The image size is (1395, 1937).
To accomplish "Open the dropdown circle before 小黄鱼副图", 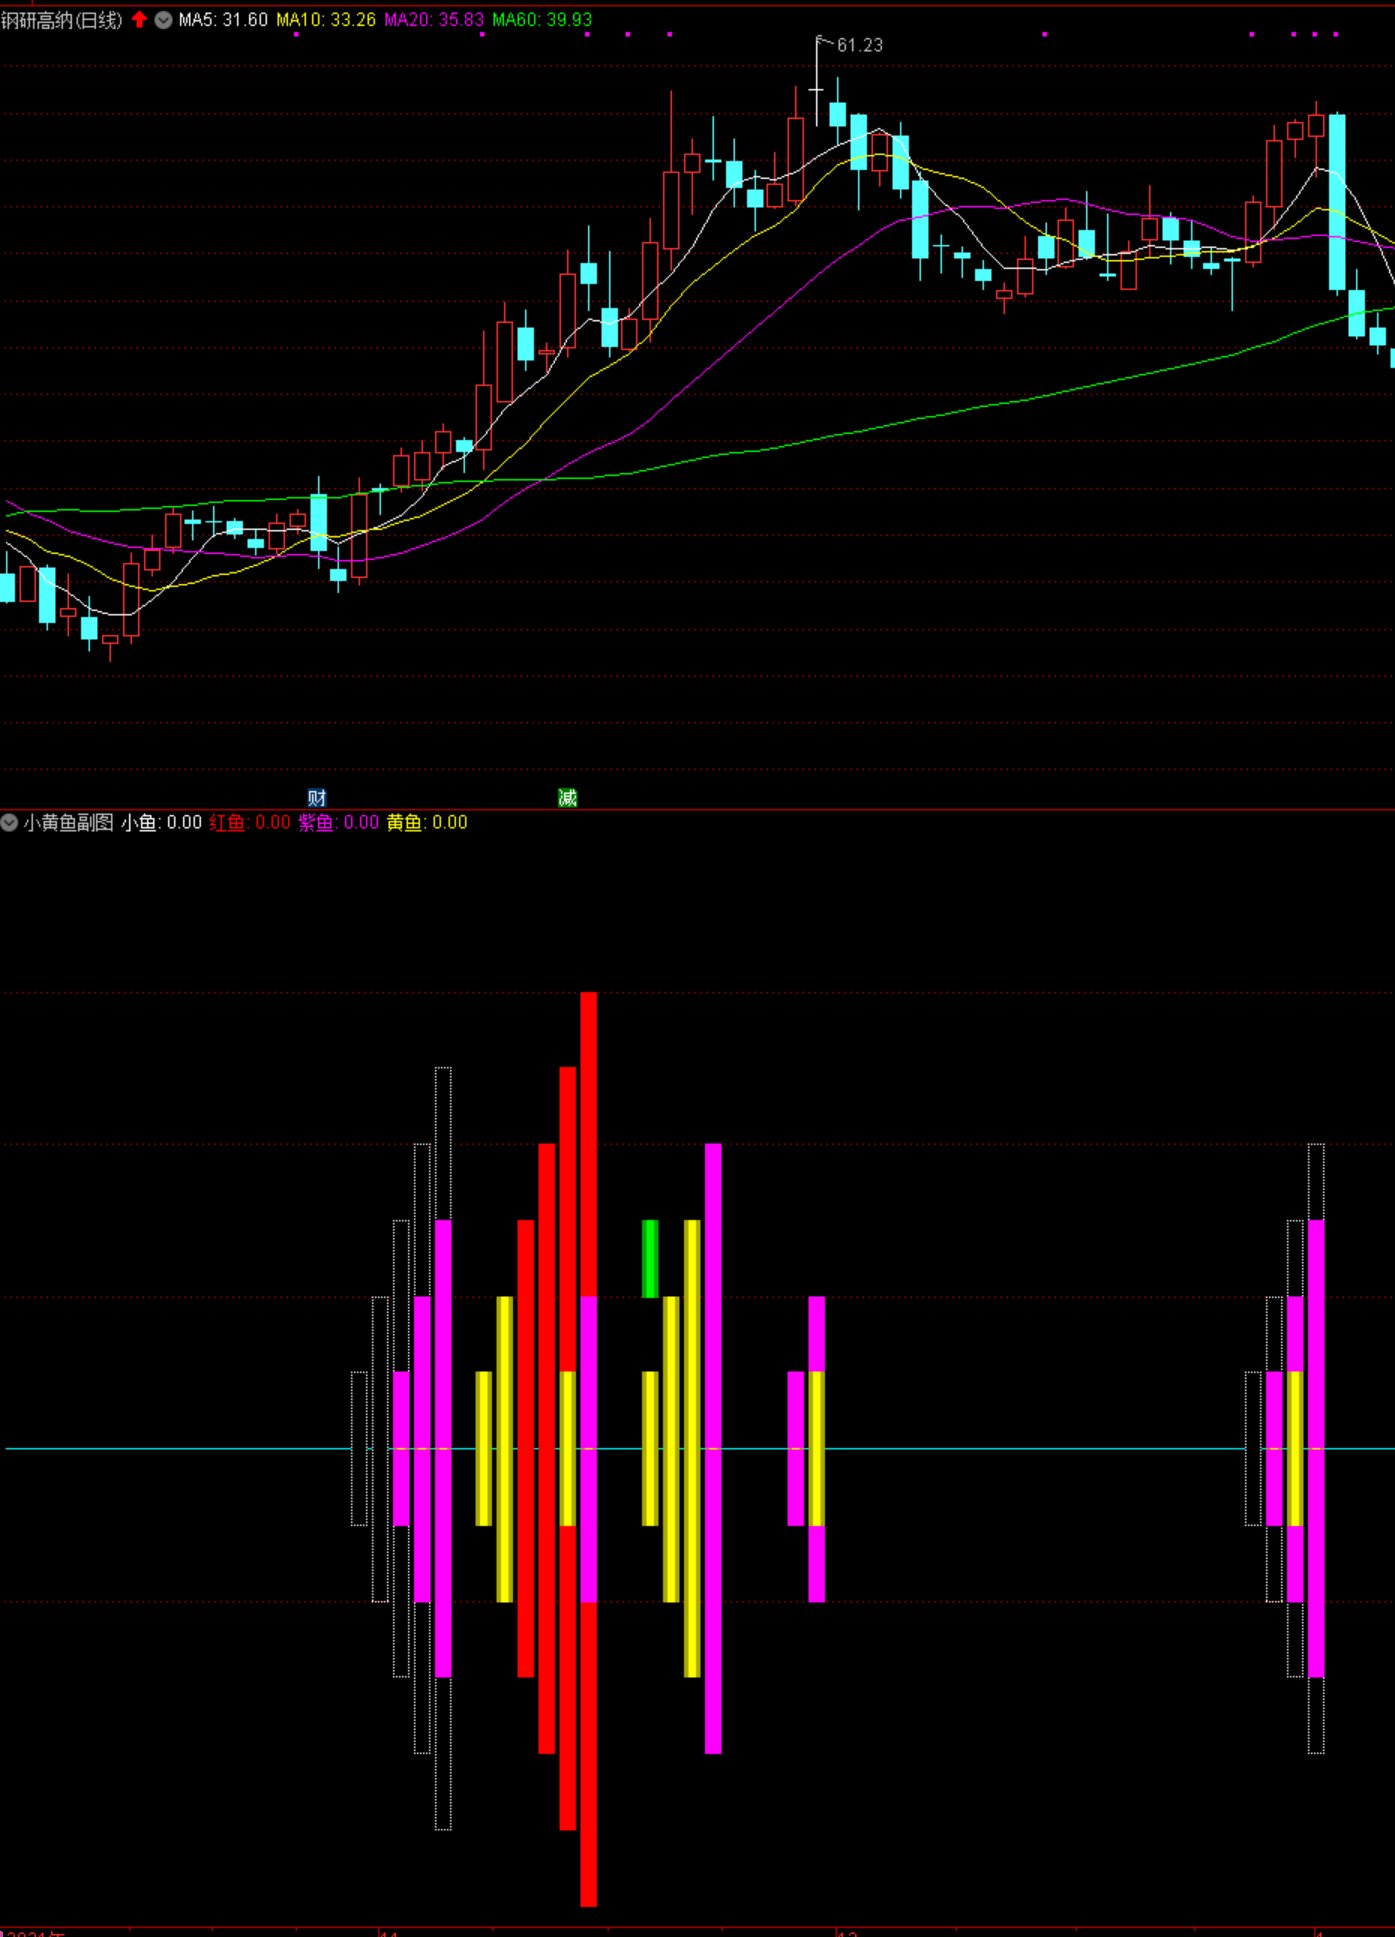I will 9,823.
